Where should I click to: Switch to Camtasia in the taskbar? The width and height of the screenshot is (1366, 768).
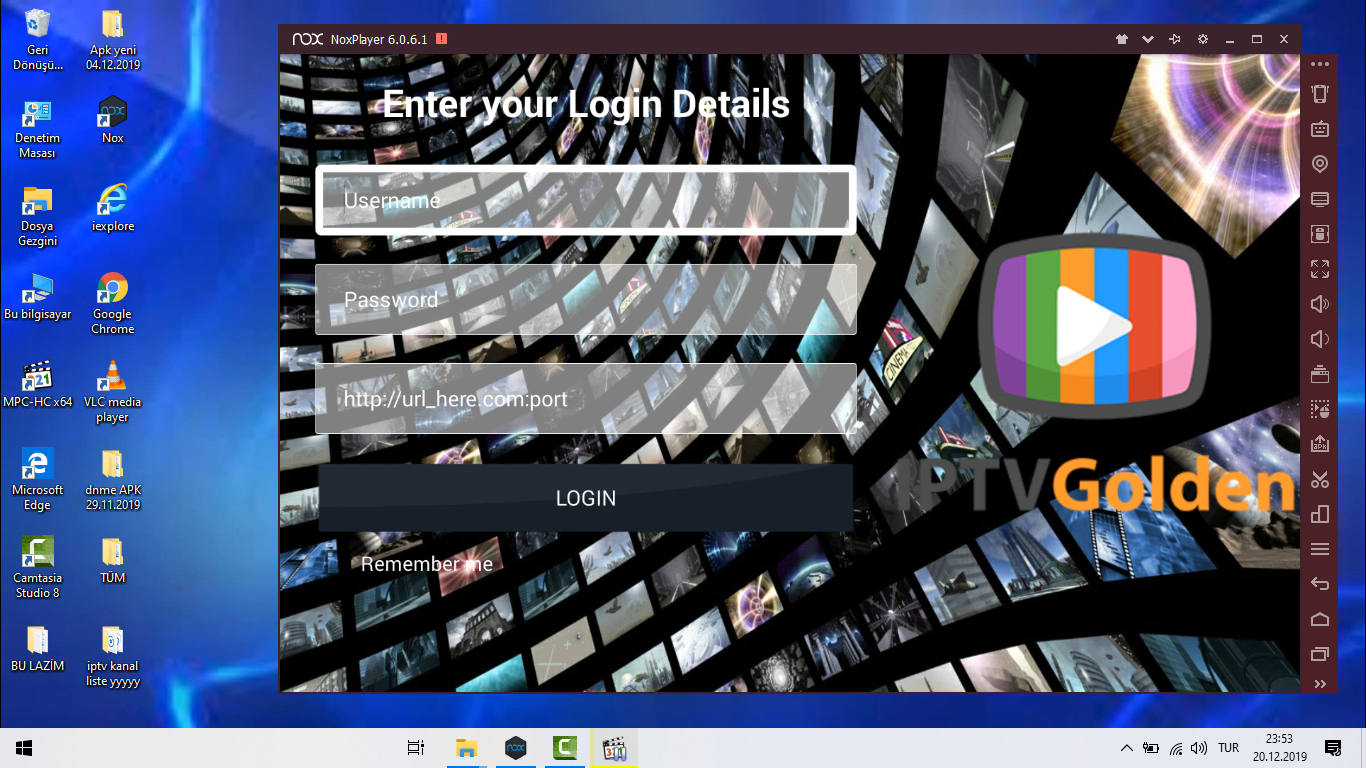(564, 748)
